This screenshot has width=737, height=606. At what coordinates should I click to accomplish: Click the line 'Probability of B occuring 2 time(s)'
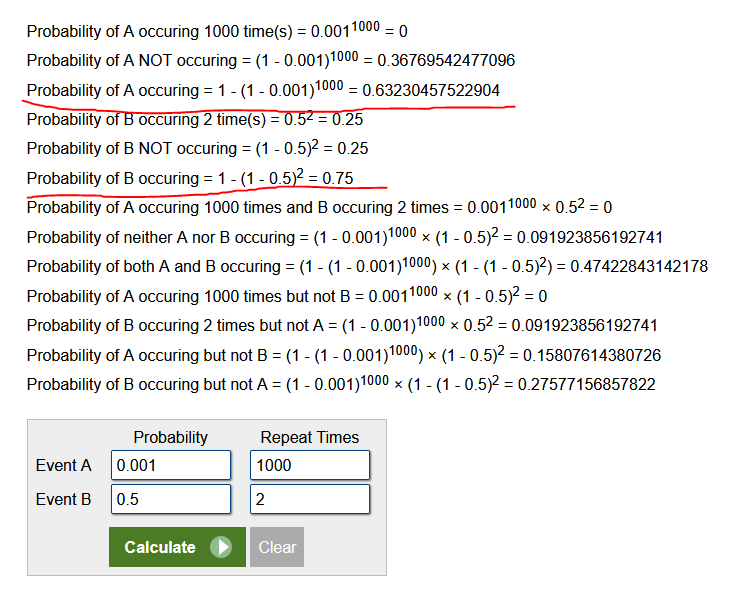pyautogui.click(x=195, y=119)
